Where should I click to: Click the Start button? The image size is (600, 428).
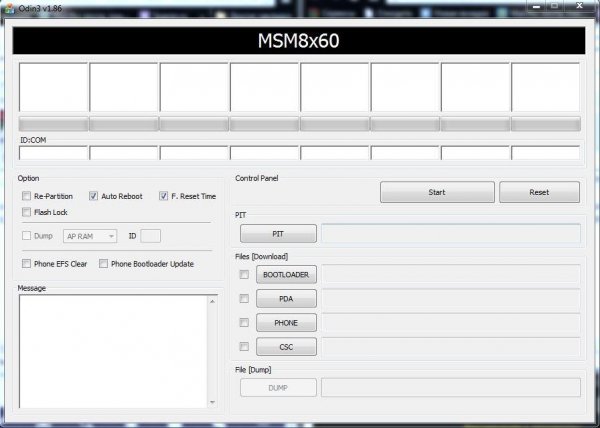[x=437, y=192]
